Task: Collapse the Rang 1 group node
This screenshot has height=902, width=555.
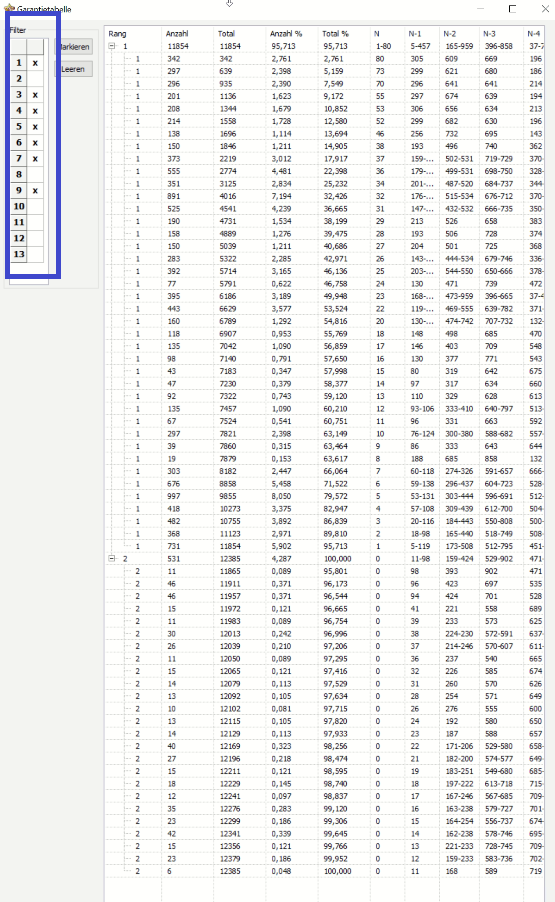Action: click(112, 46)
